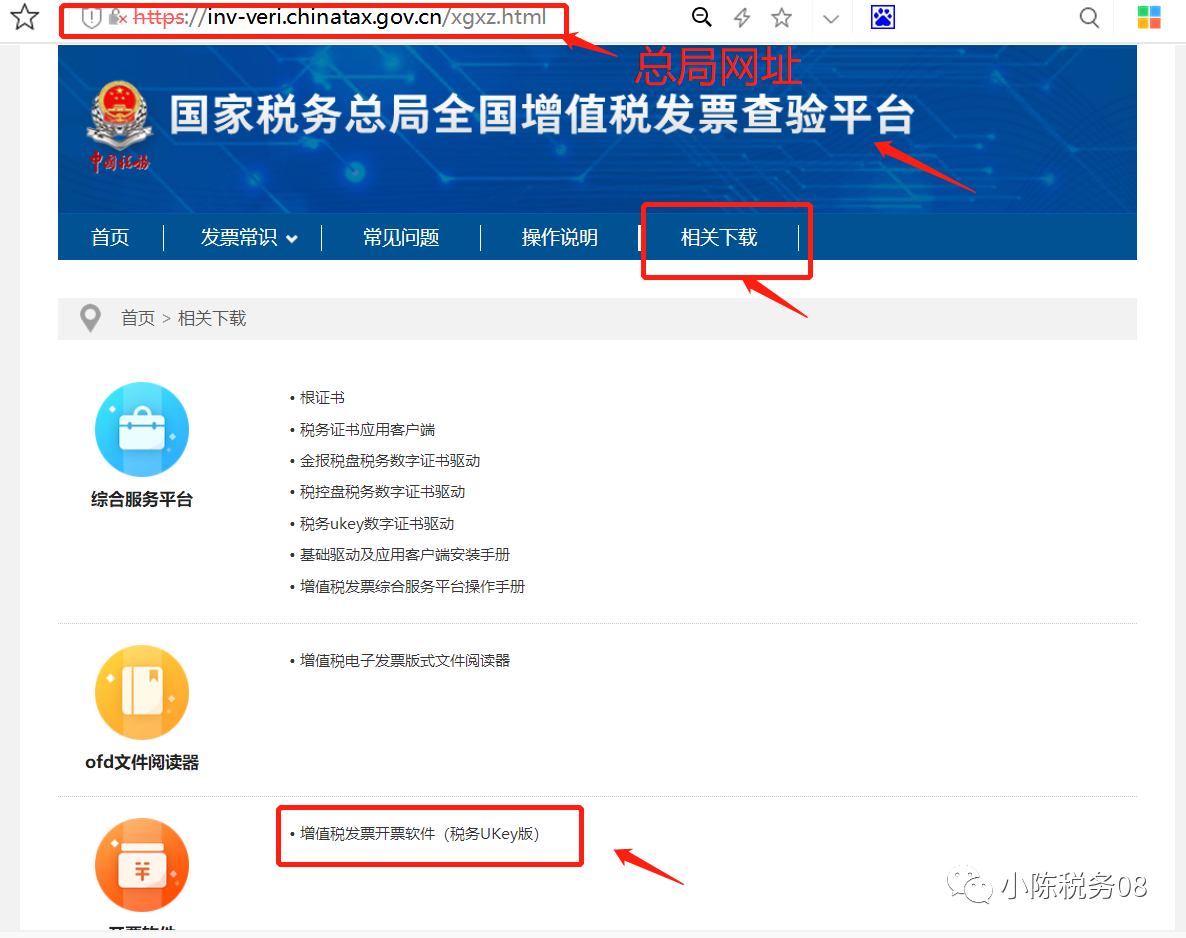Open the 首页 navigation tab

[110, 238]
